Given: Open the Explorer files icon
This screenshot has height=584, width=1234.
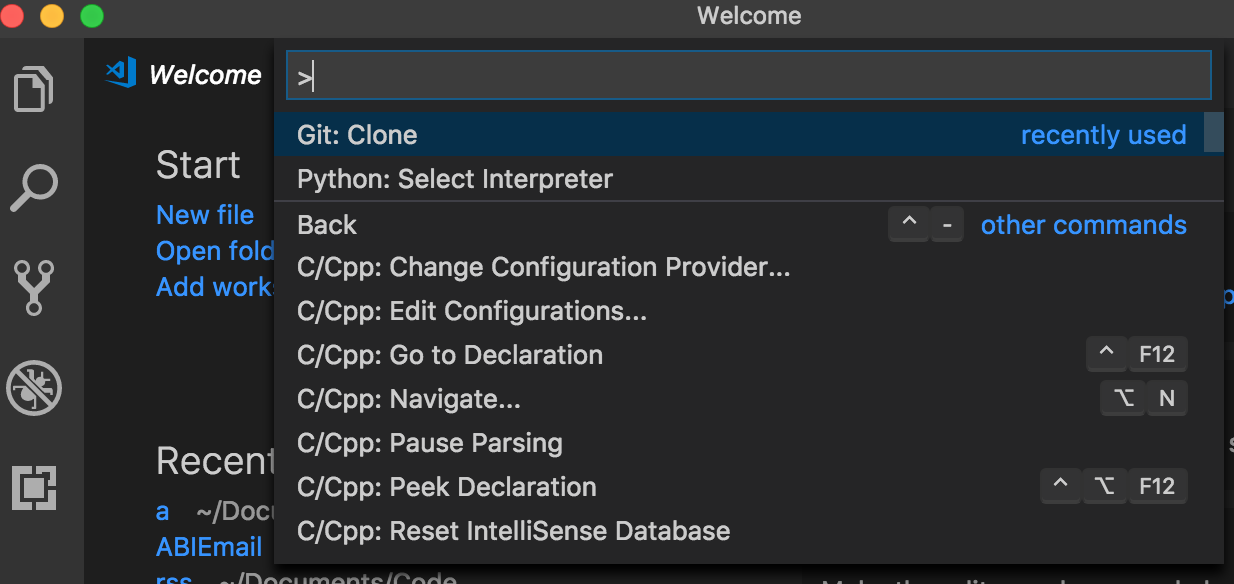Looking at the screenshot, I should coord(36,88).
